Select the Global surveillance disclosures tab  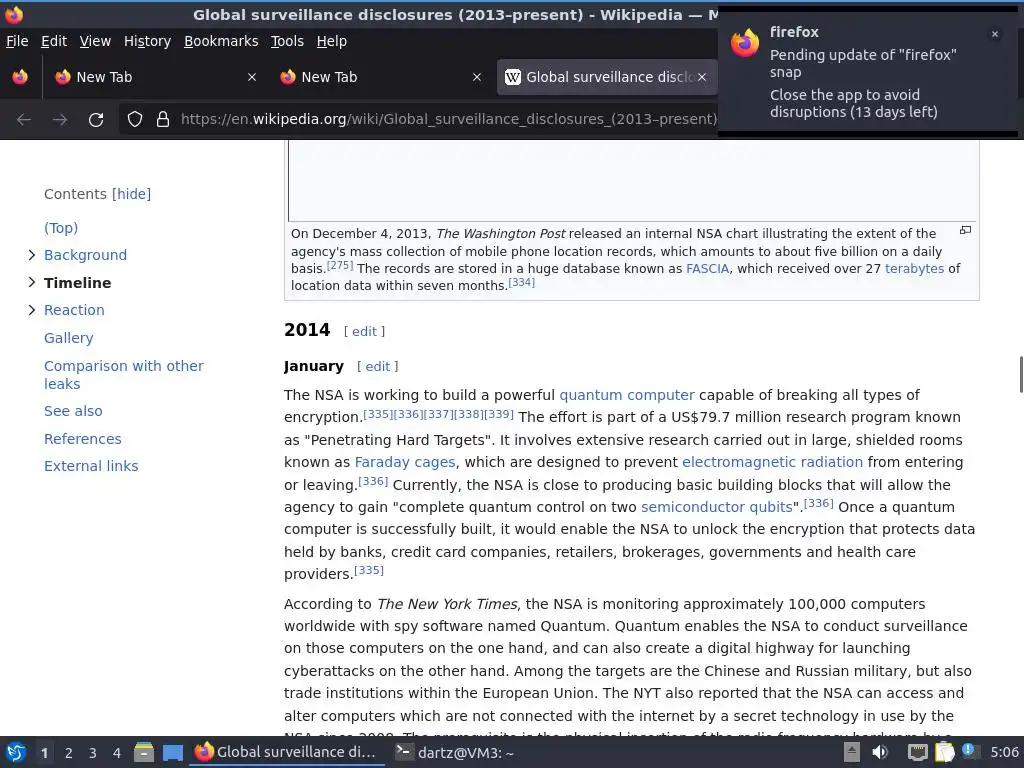[607, 77]
